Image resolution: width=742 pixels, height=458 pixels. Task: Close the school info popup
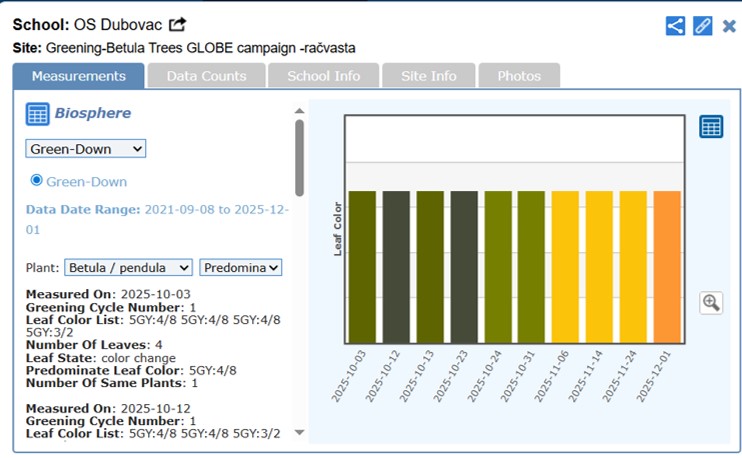point(729,26)
